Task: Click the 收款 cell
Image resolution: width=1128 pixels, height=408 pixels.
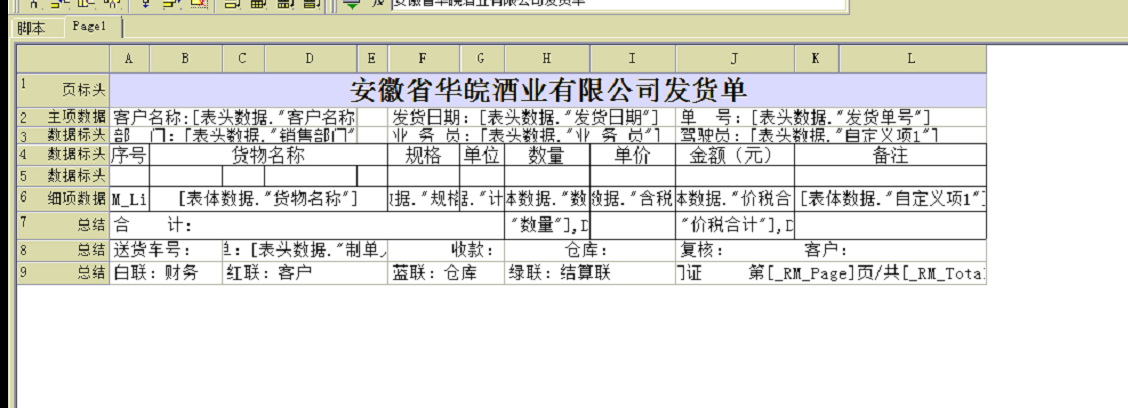Action: [x=446, y=250]
